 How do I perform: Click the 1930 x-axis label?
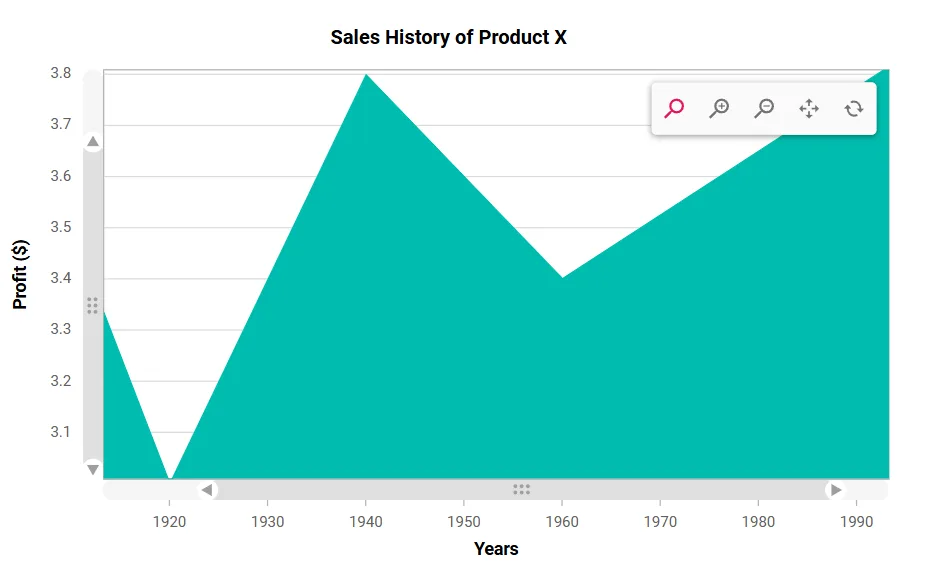pos(267,522)
